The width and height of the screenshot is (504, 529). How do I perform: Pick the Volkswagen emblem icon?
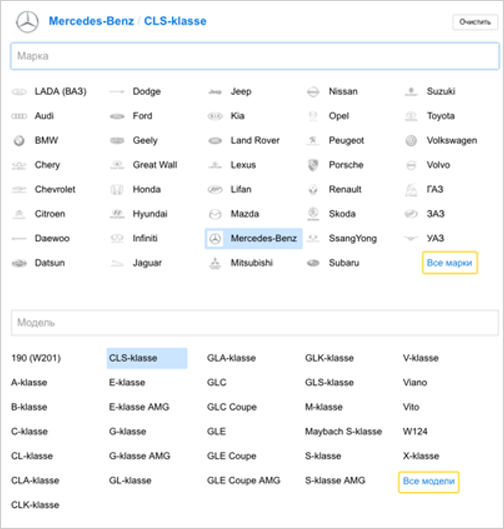(411, 140)
